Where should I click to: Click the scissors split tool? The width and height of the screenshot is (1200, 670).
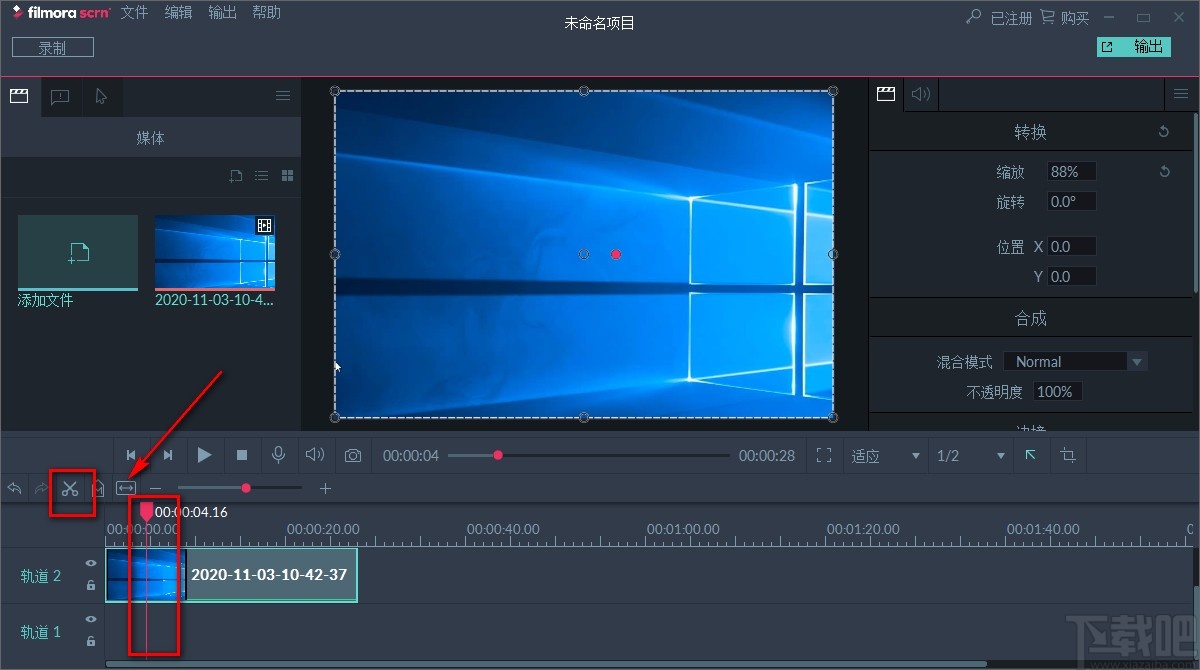click(x=69, y=489)
